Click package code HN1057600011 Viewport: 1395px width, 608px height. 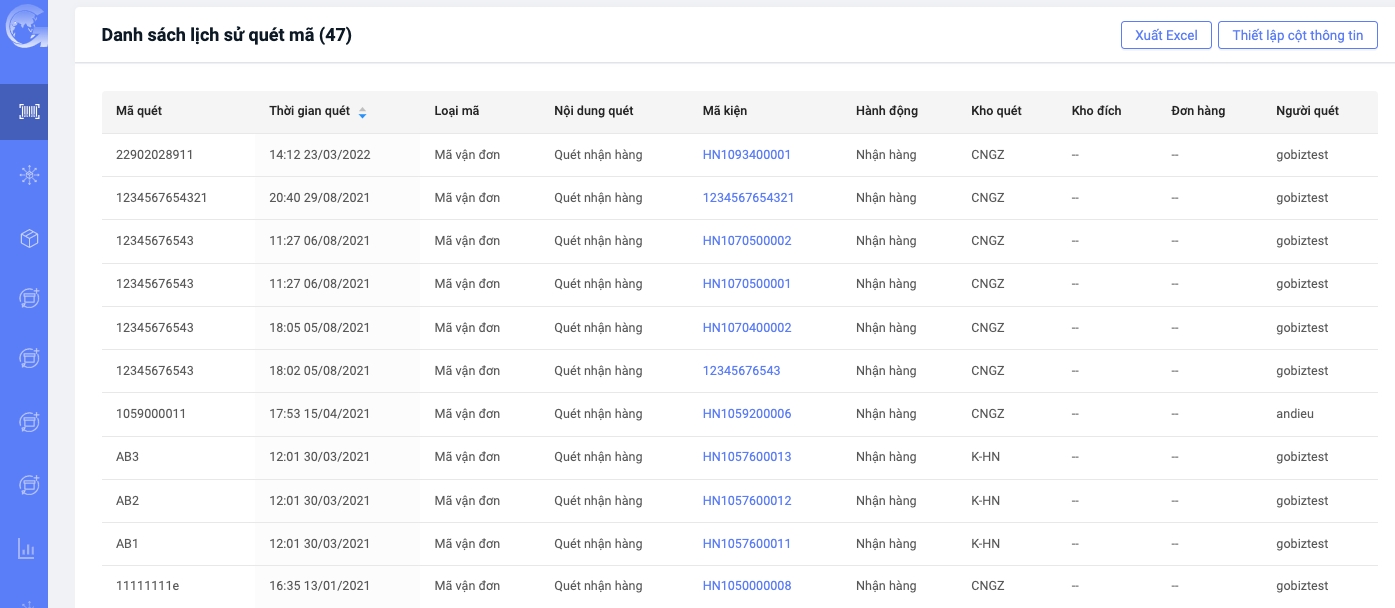pos(746,544)
